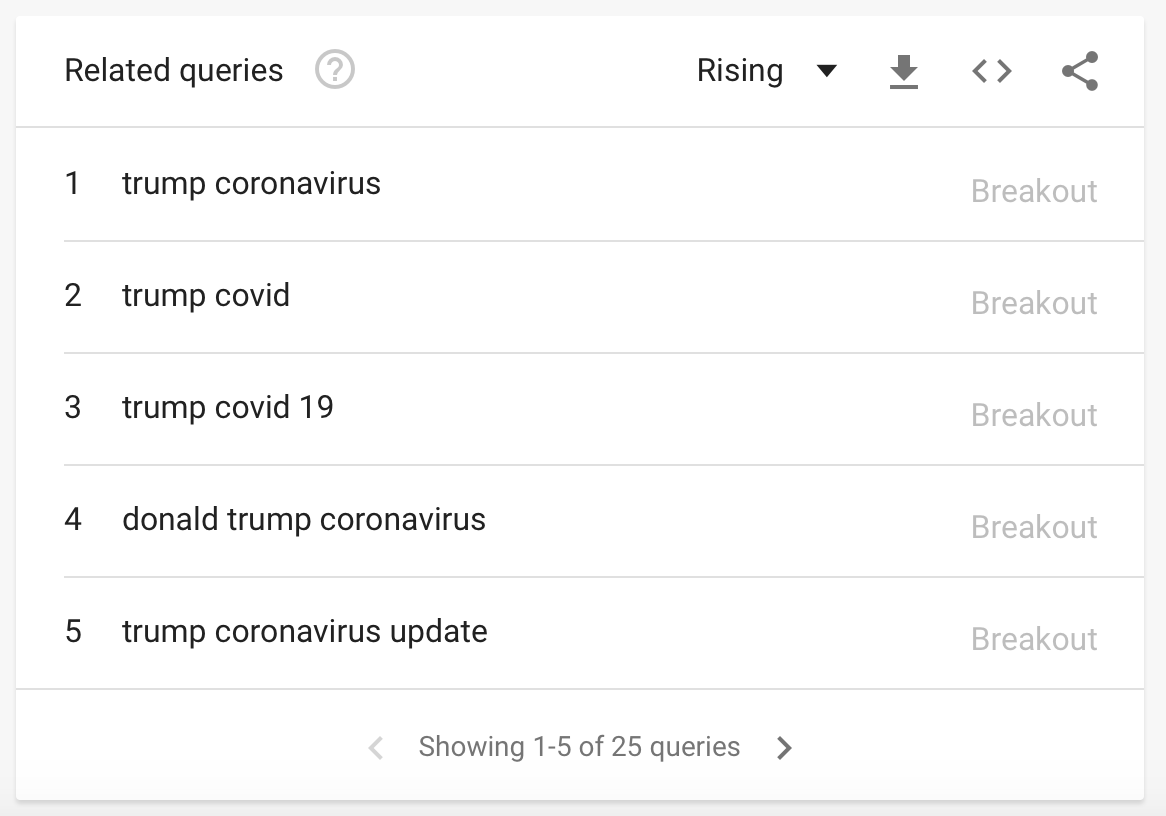Click Breakout label for trump coronavirus
Image resolution: width=1166 pixels, height=816 pixels.
pyautogui.click(x=1034, y=191)
